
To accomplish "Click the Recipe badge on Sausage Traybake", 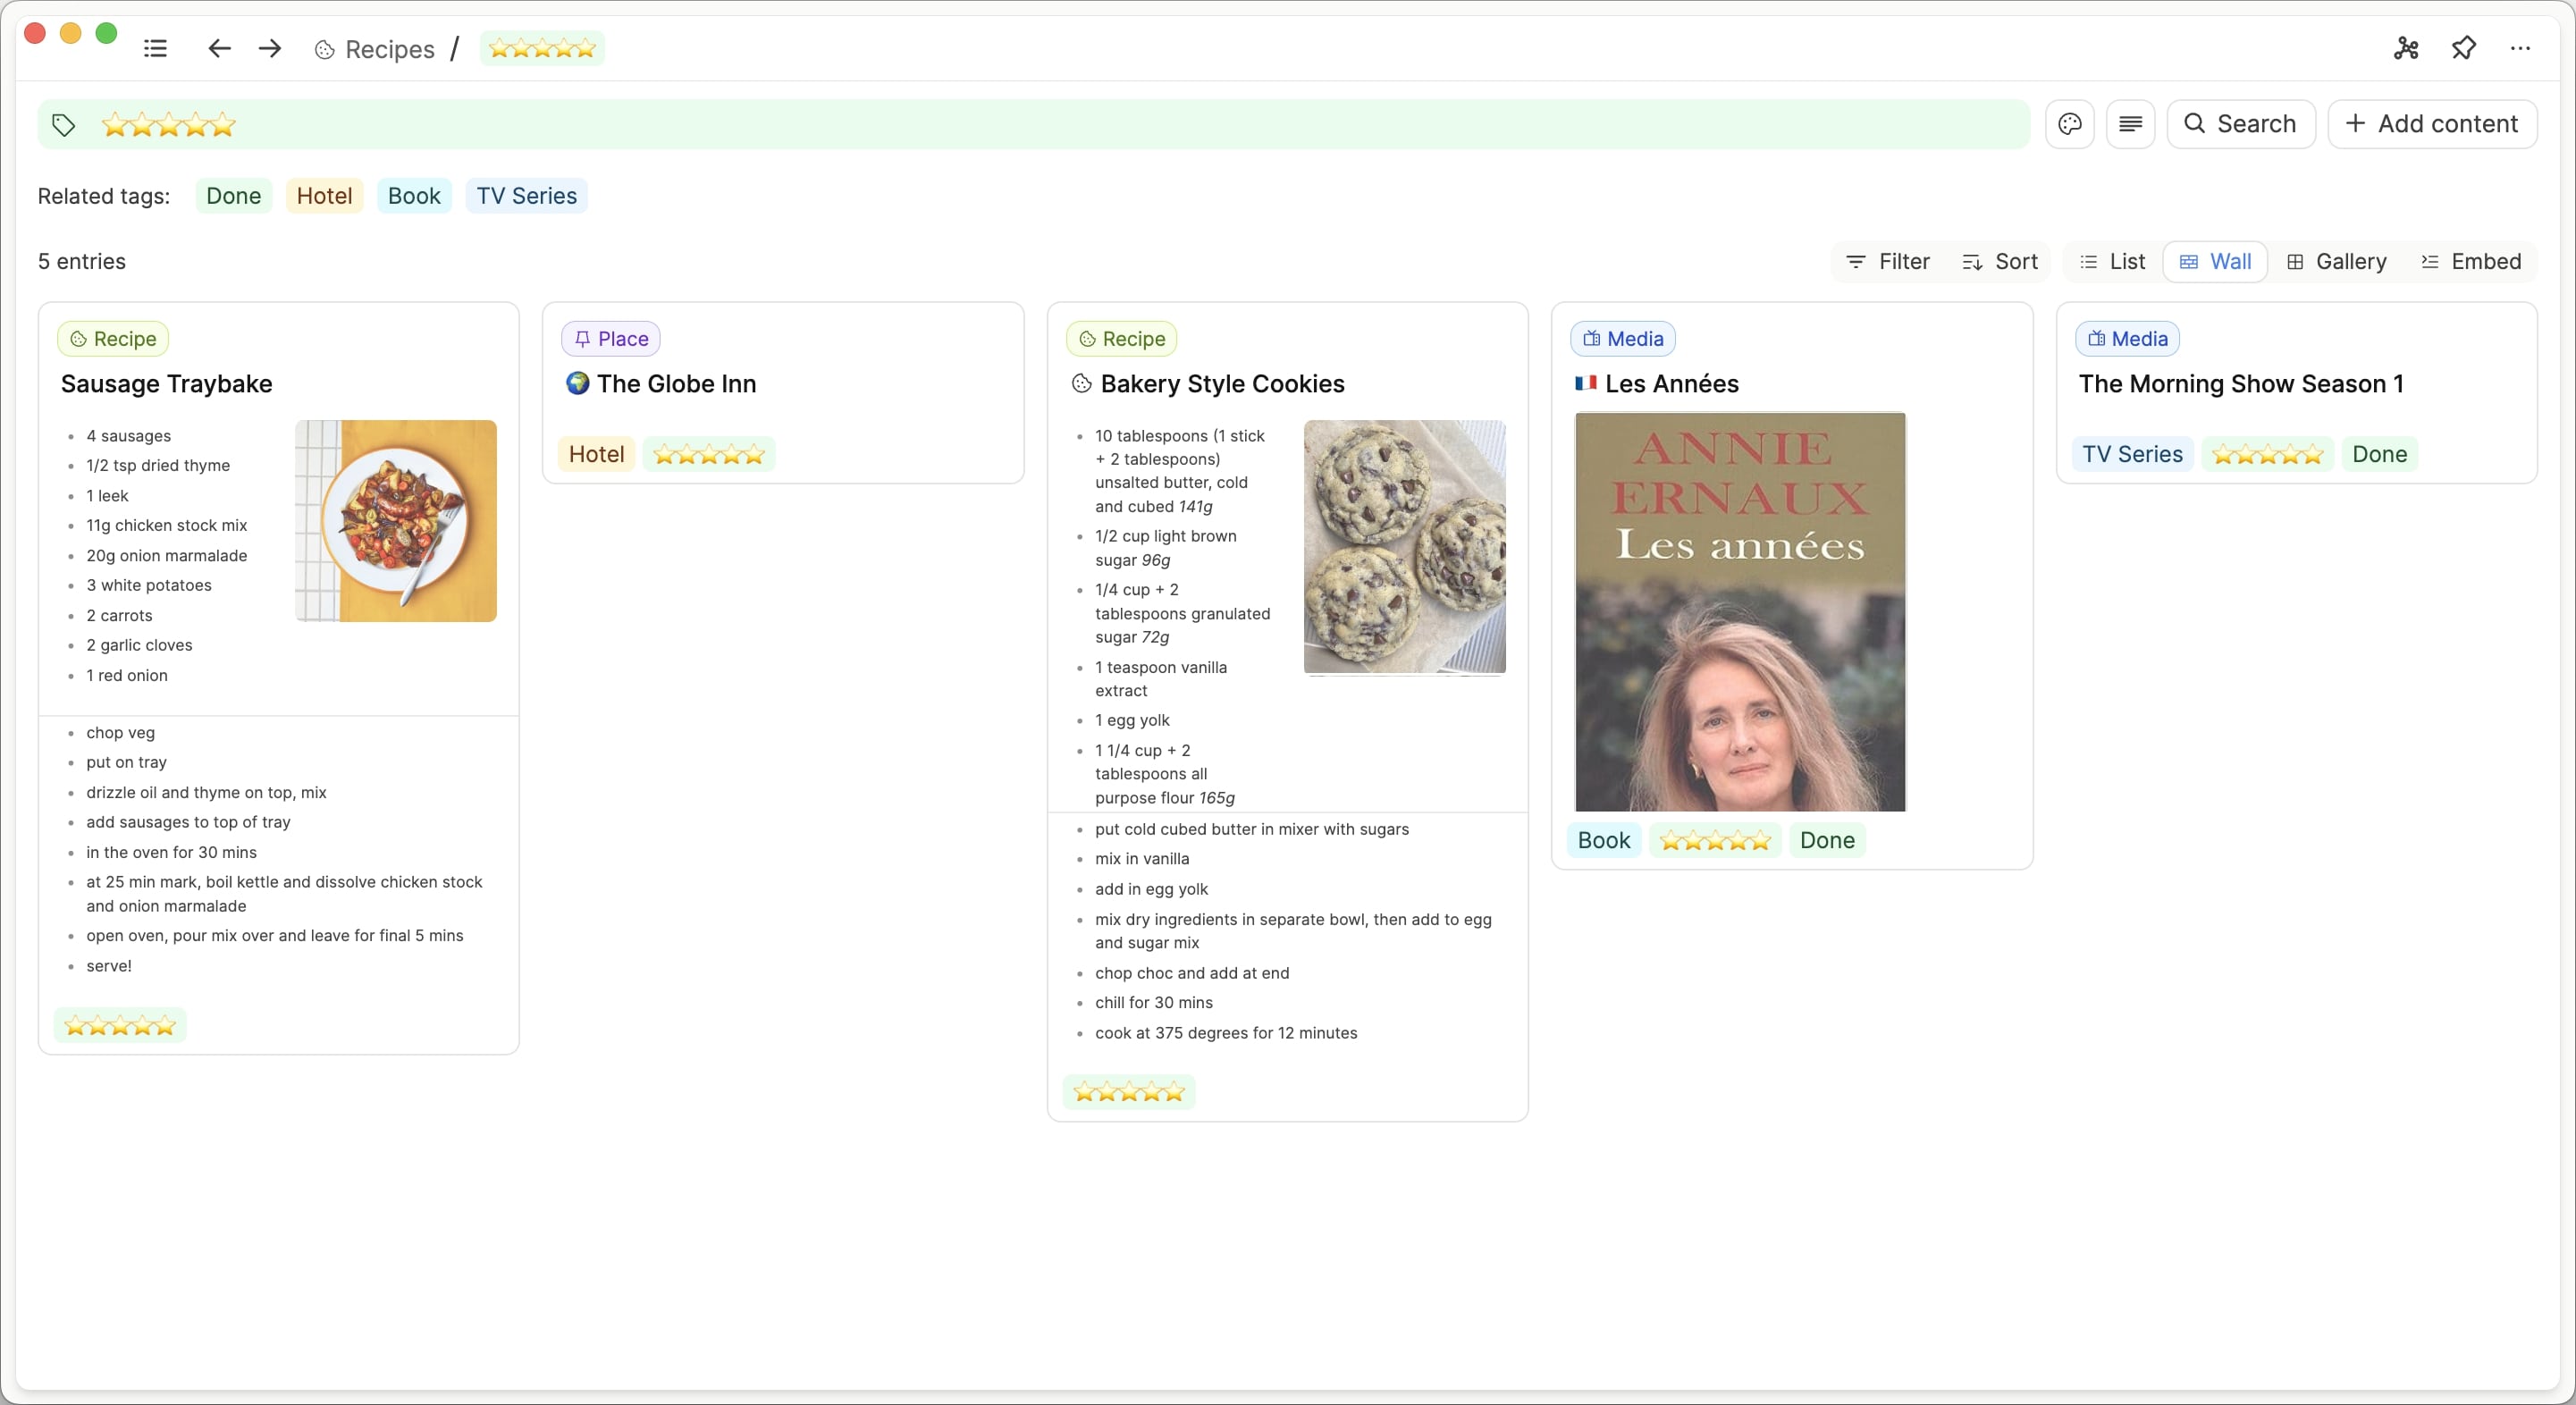I will tap(113, 339).
